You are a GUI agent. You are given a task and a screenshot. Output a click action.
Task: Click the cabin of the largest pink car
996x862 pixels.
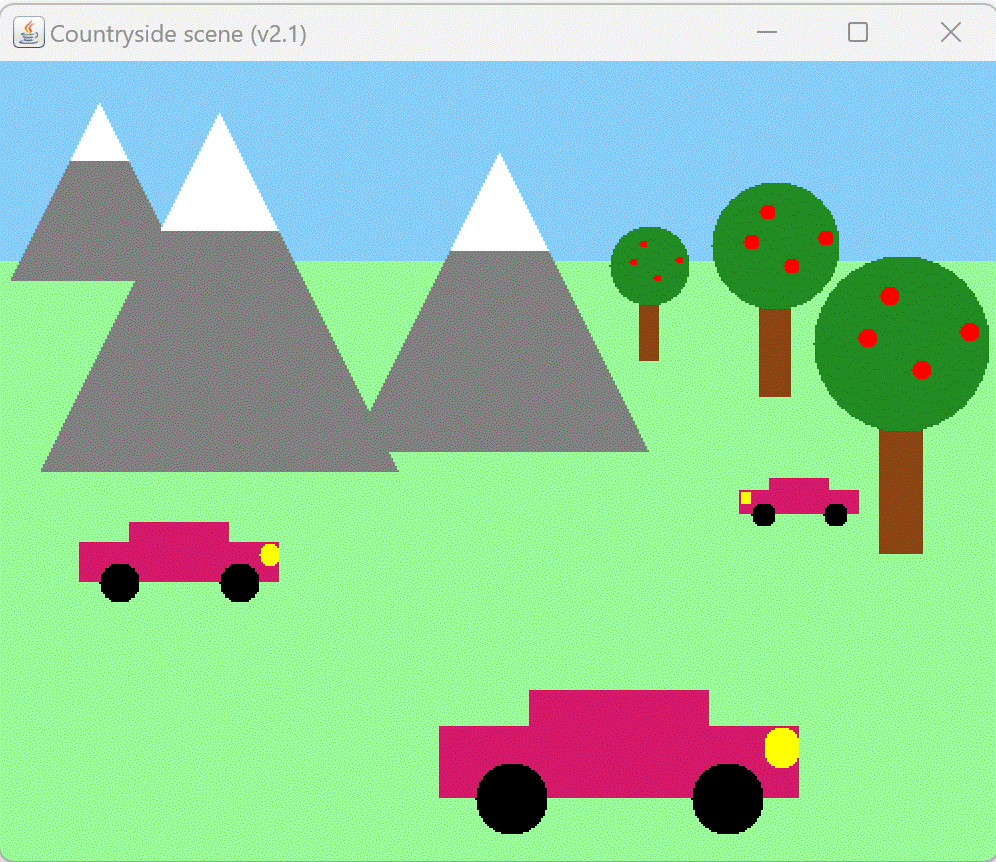619,708
